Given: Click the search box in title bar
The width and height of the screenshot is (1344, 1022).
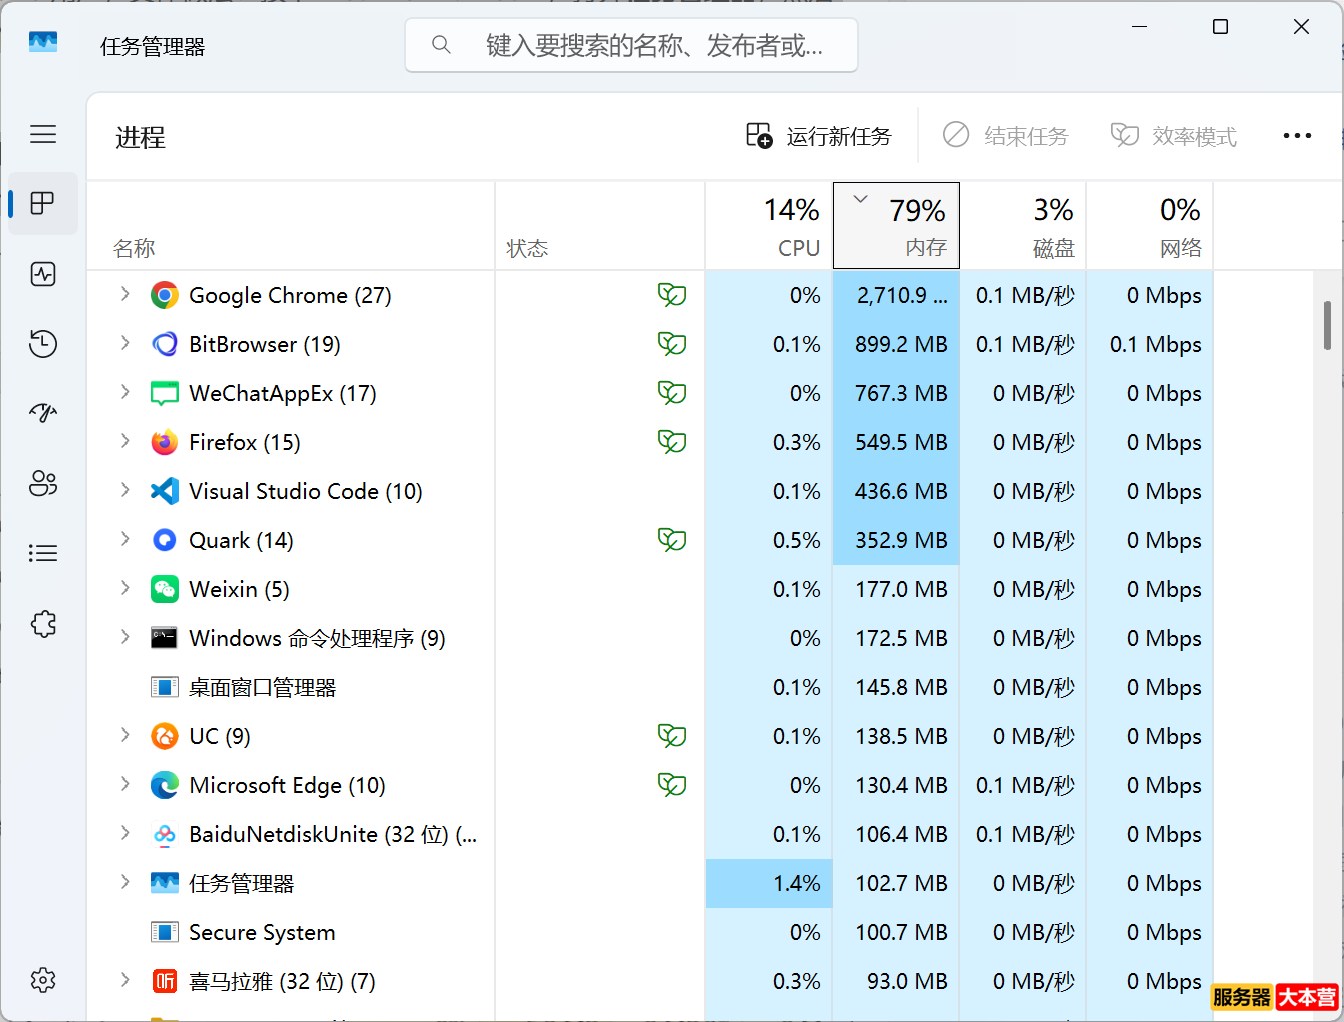Looking at the screenshot, I should pyautogui.click(x=632, y=46).
